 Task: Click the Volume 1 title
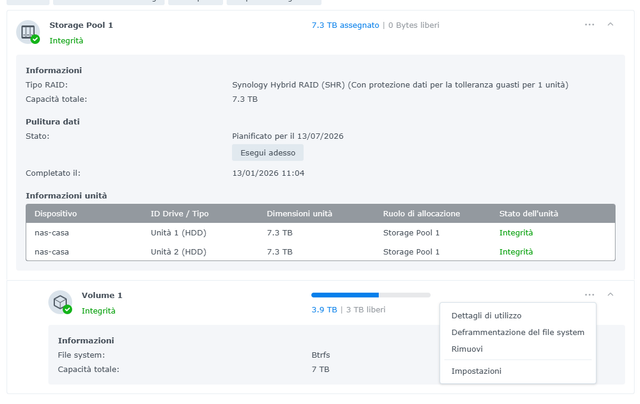coord(102,295)
